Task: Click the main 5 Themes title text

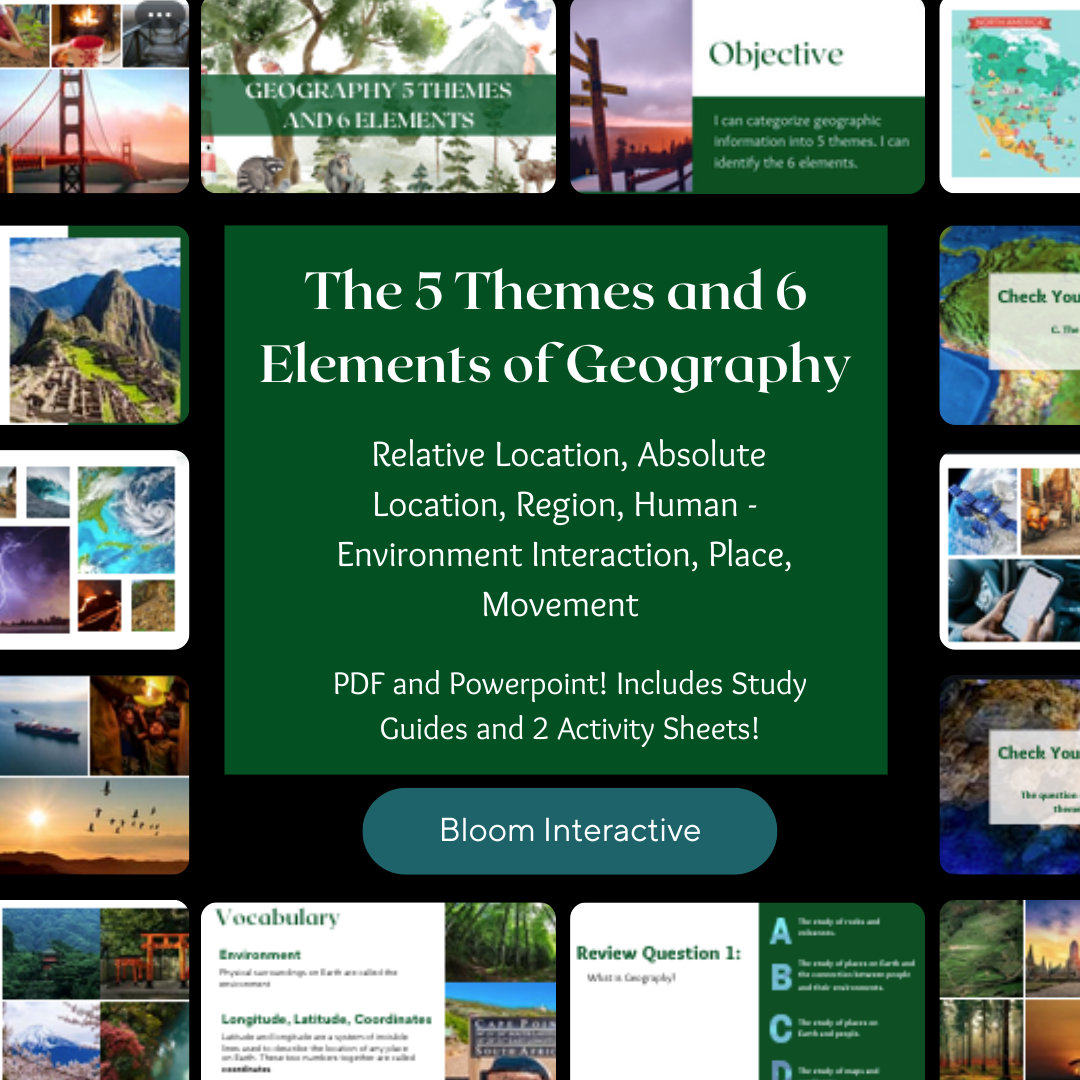Action: [557, 330]
